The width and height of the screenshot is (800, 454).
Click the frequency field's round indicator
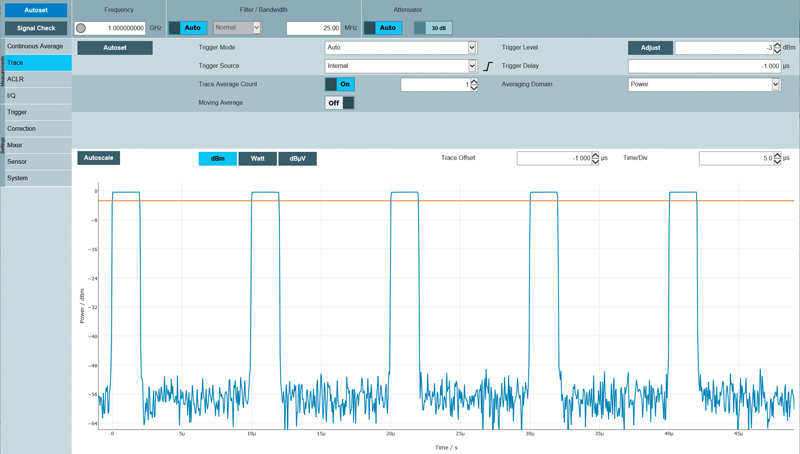coord(81,28)
